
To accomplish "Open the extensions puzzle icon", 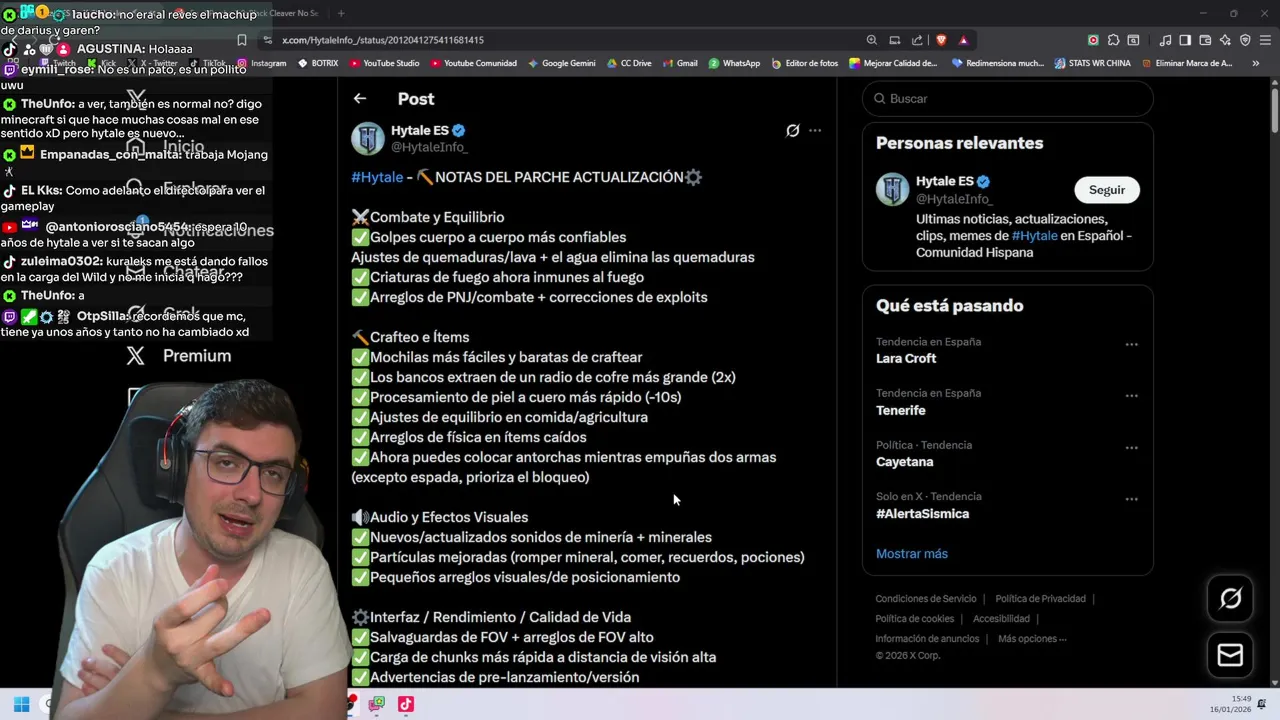I will [x=1113, y=40].
